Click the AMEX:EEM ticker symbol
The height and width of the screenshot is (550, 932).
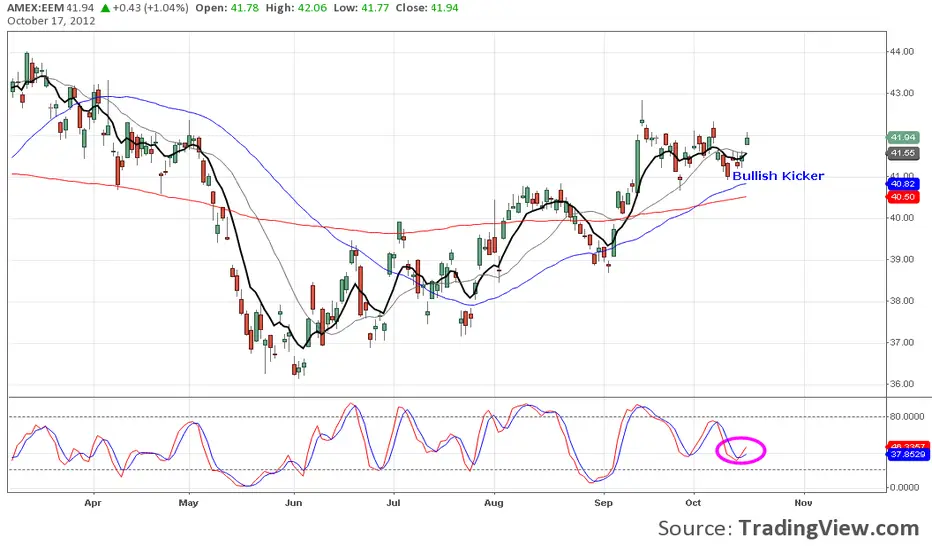(35, 8)
